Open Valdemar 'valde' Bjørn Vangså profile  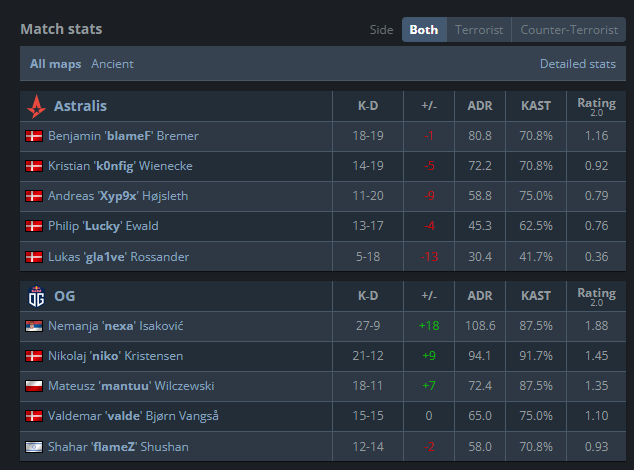[x=133, y=416]
